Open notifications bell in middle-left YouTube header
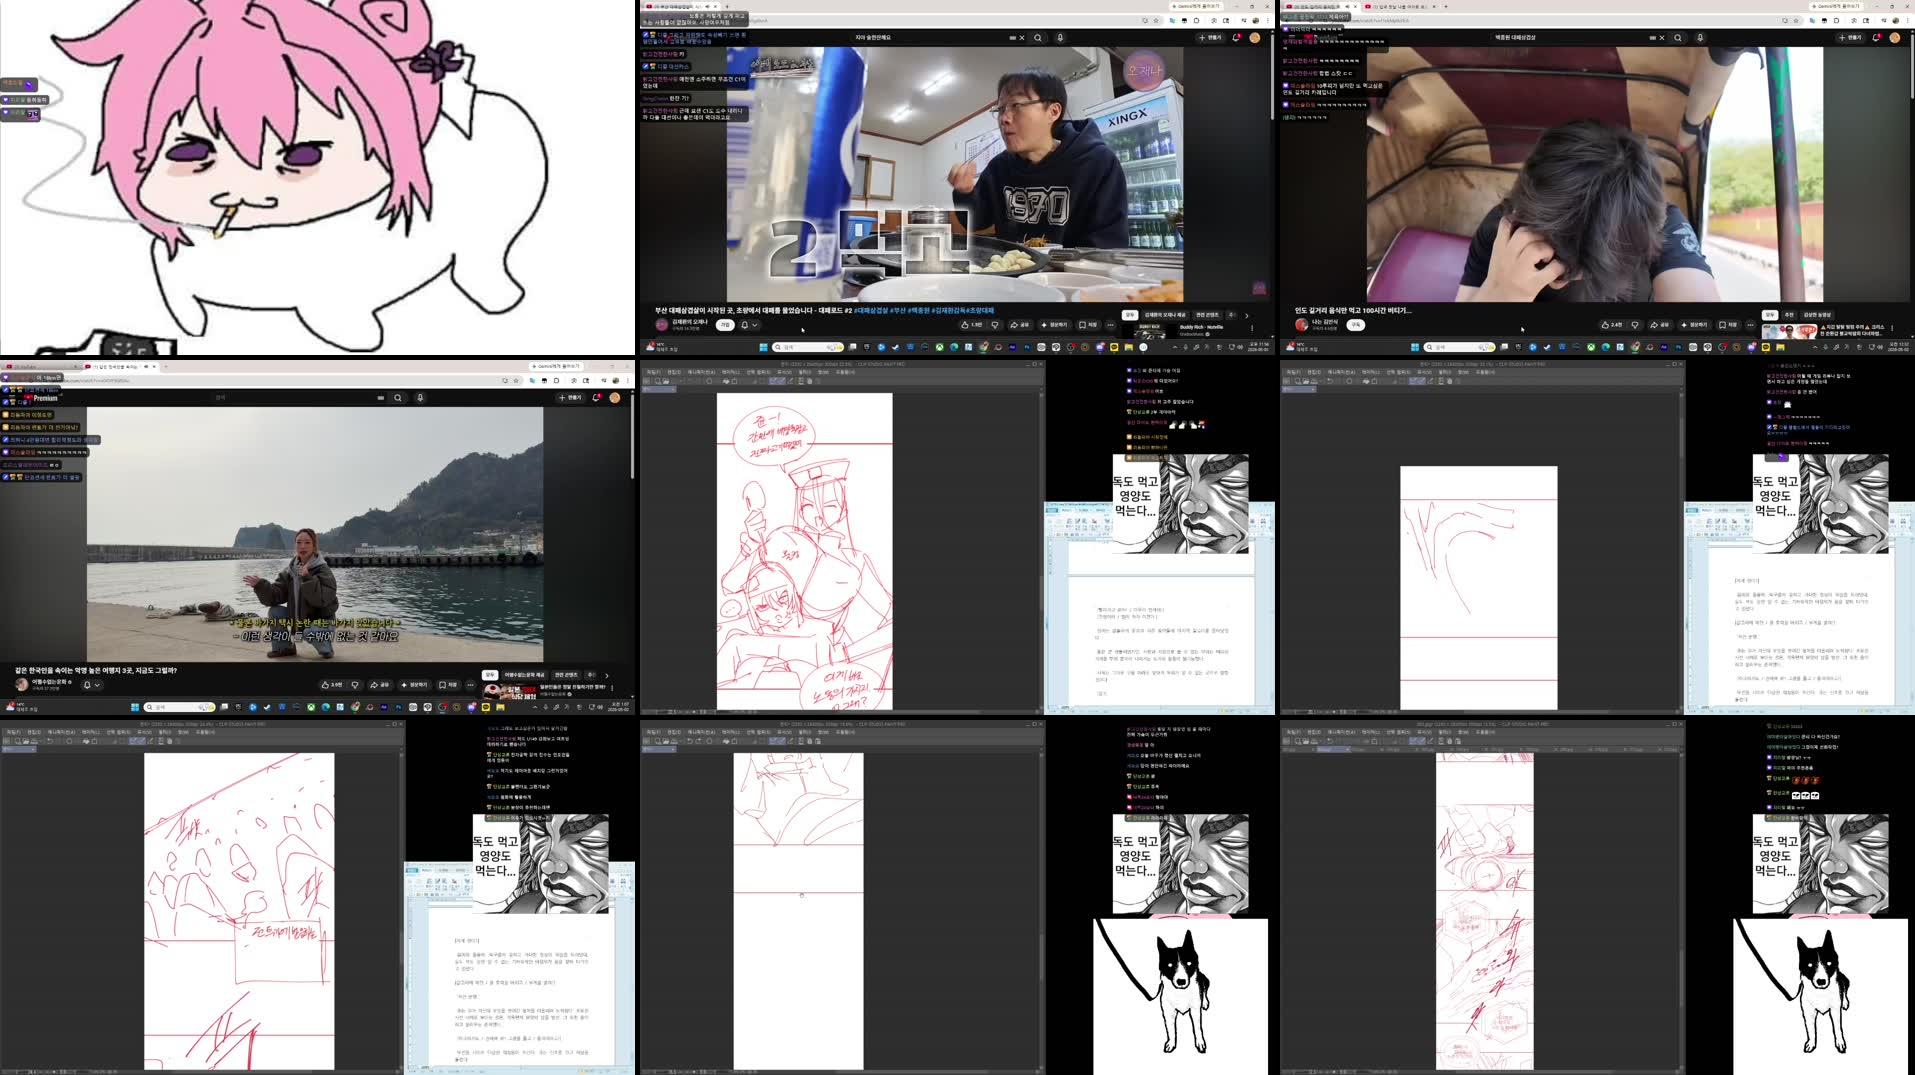Screen dimensions: 1915x1075 [596, 398]
